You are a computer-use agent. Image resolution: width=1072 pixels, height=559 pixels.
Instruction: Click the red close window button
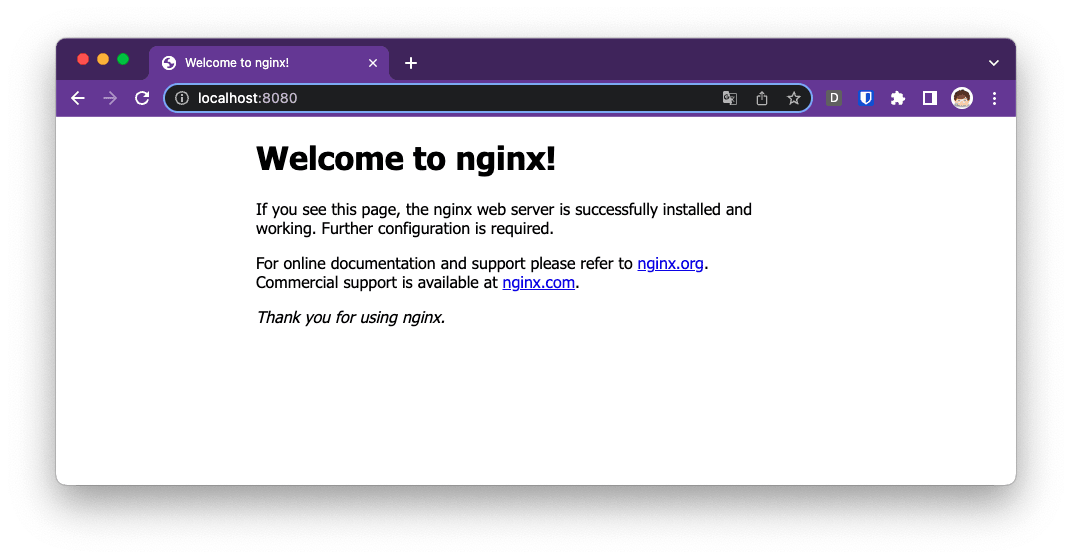tap(83, 59)
